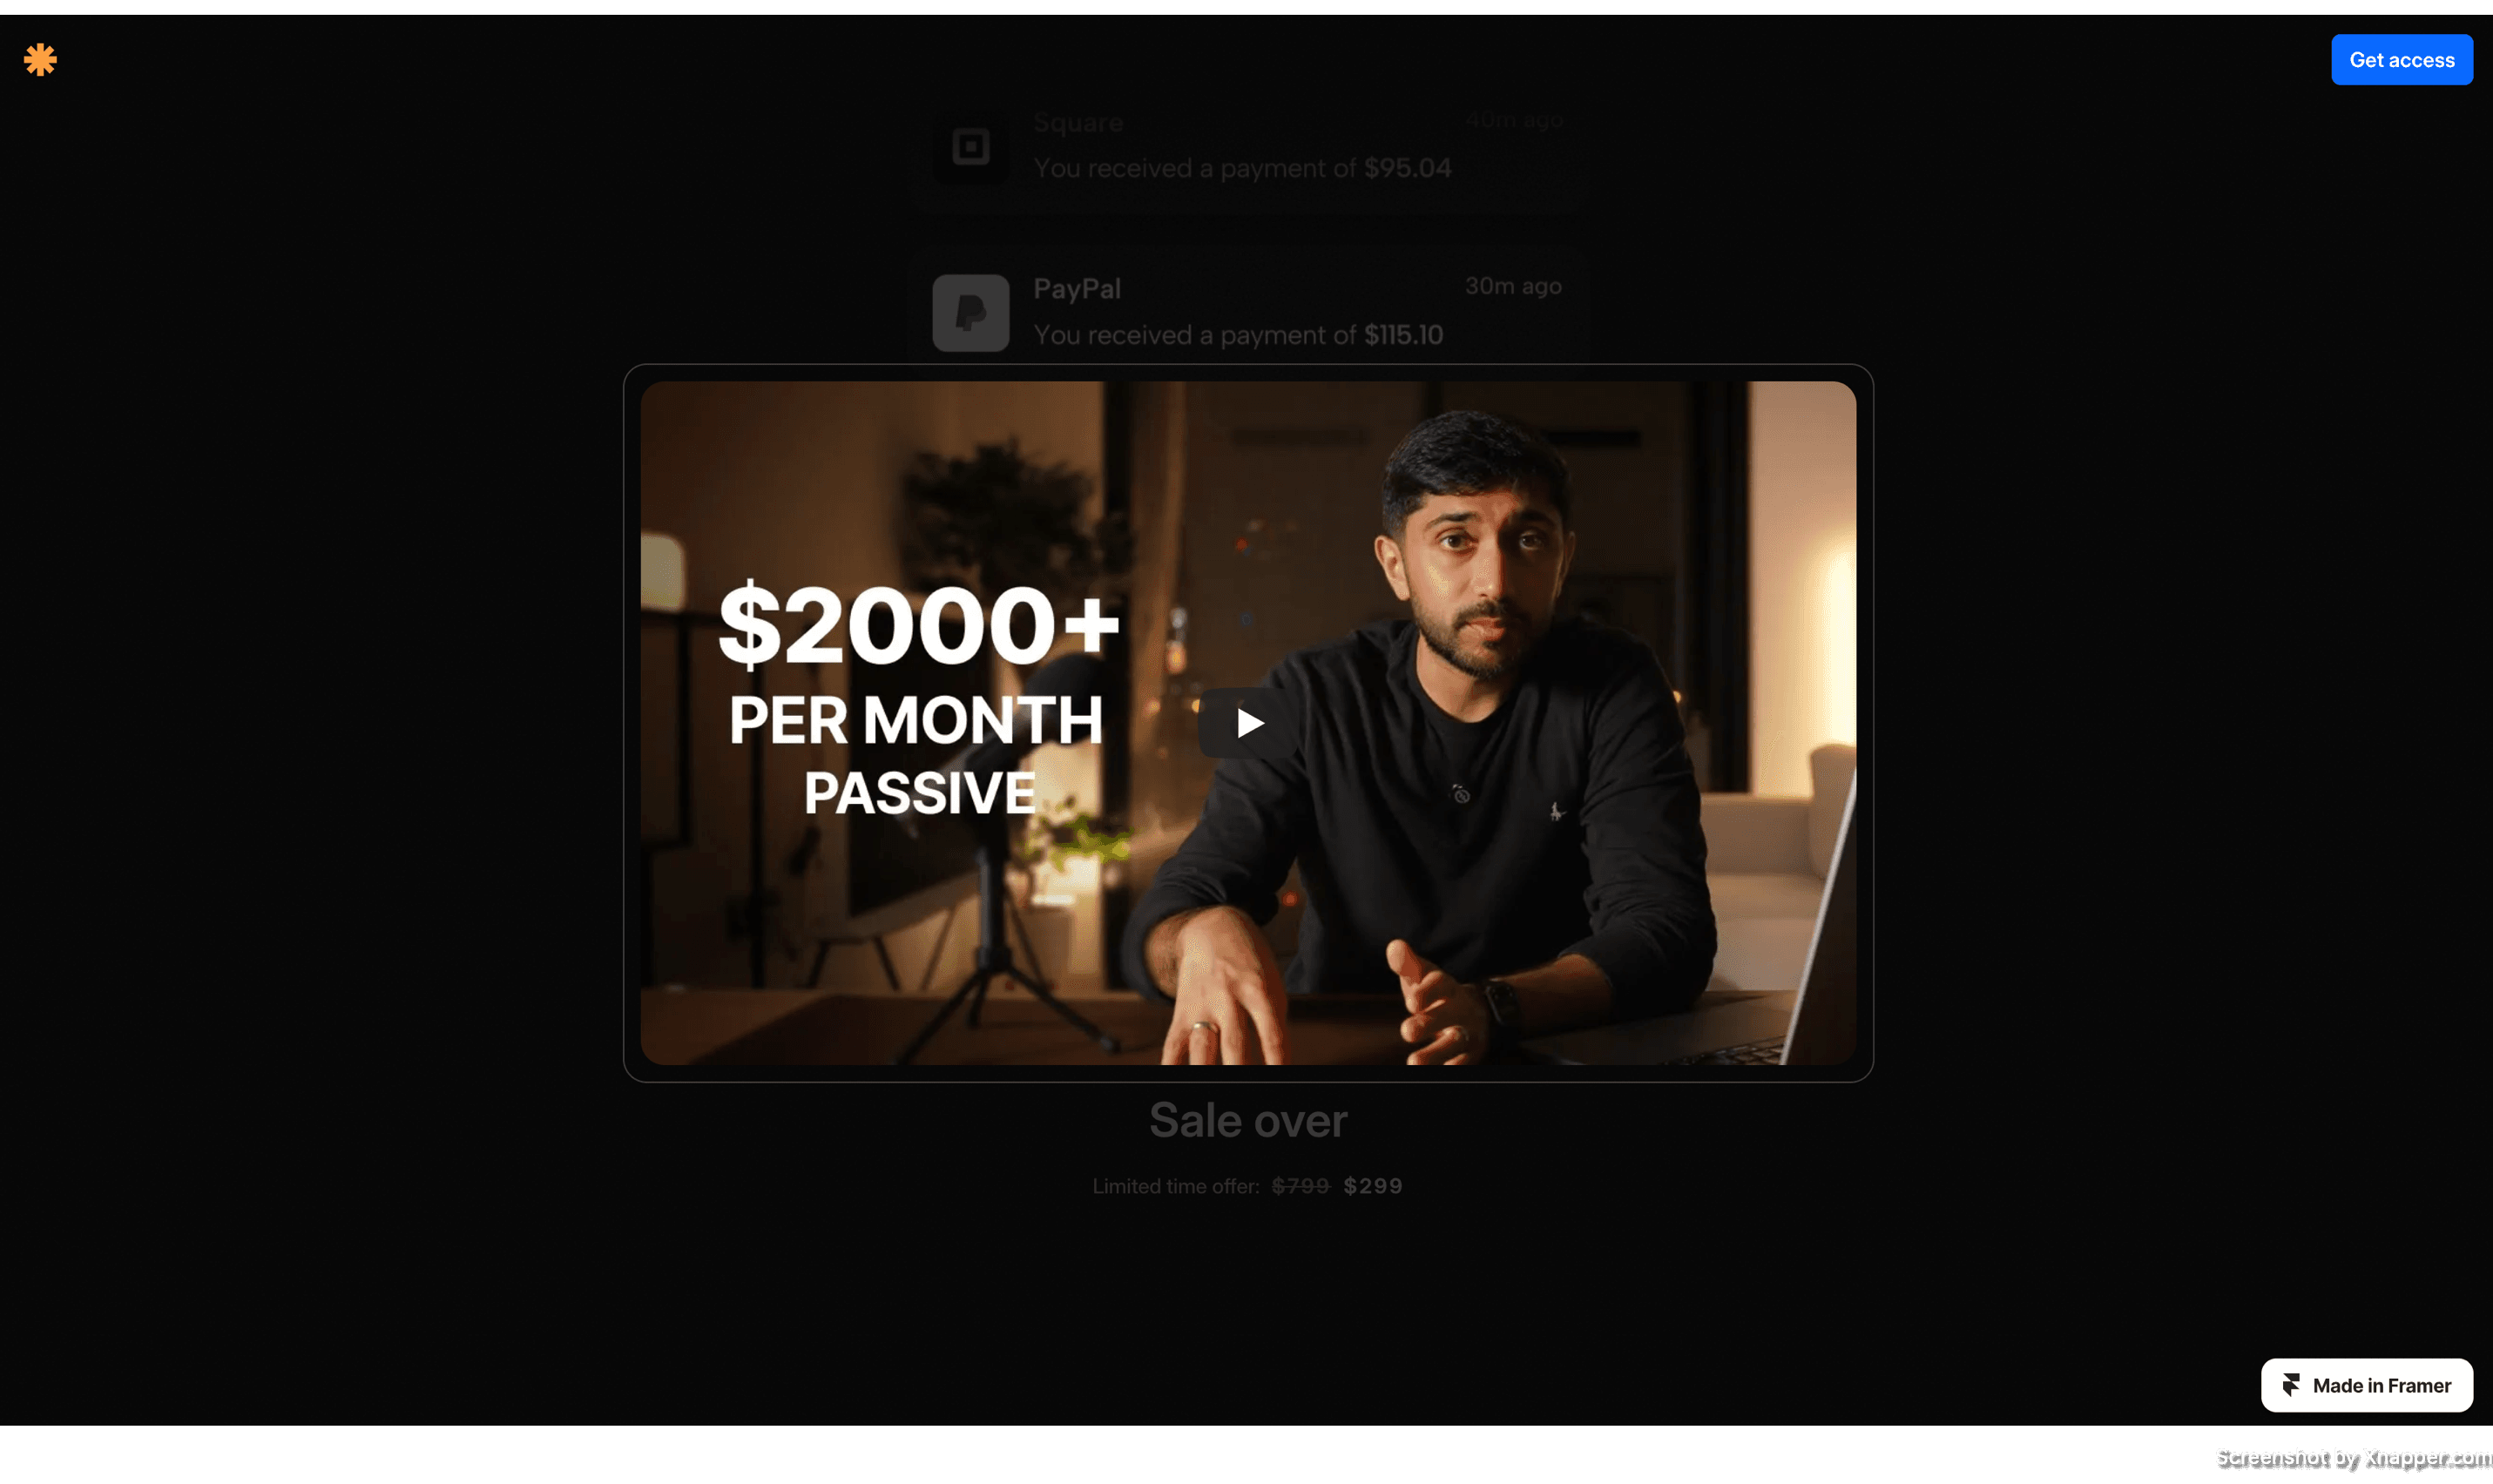This screenshot has width=2493, height=1484.
Task: Click the PayPal notification title
Action: pyautogui.click(x=1076, y=289)
